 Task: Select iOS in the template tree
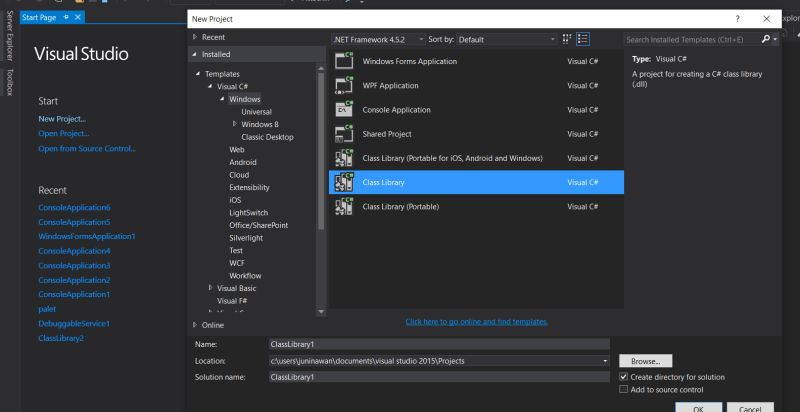tap(235, 200)
